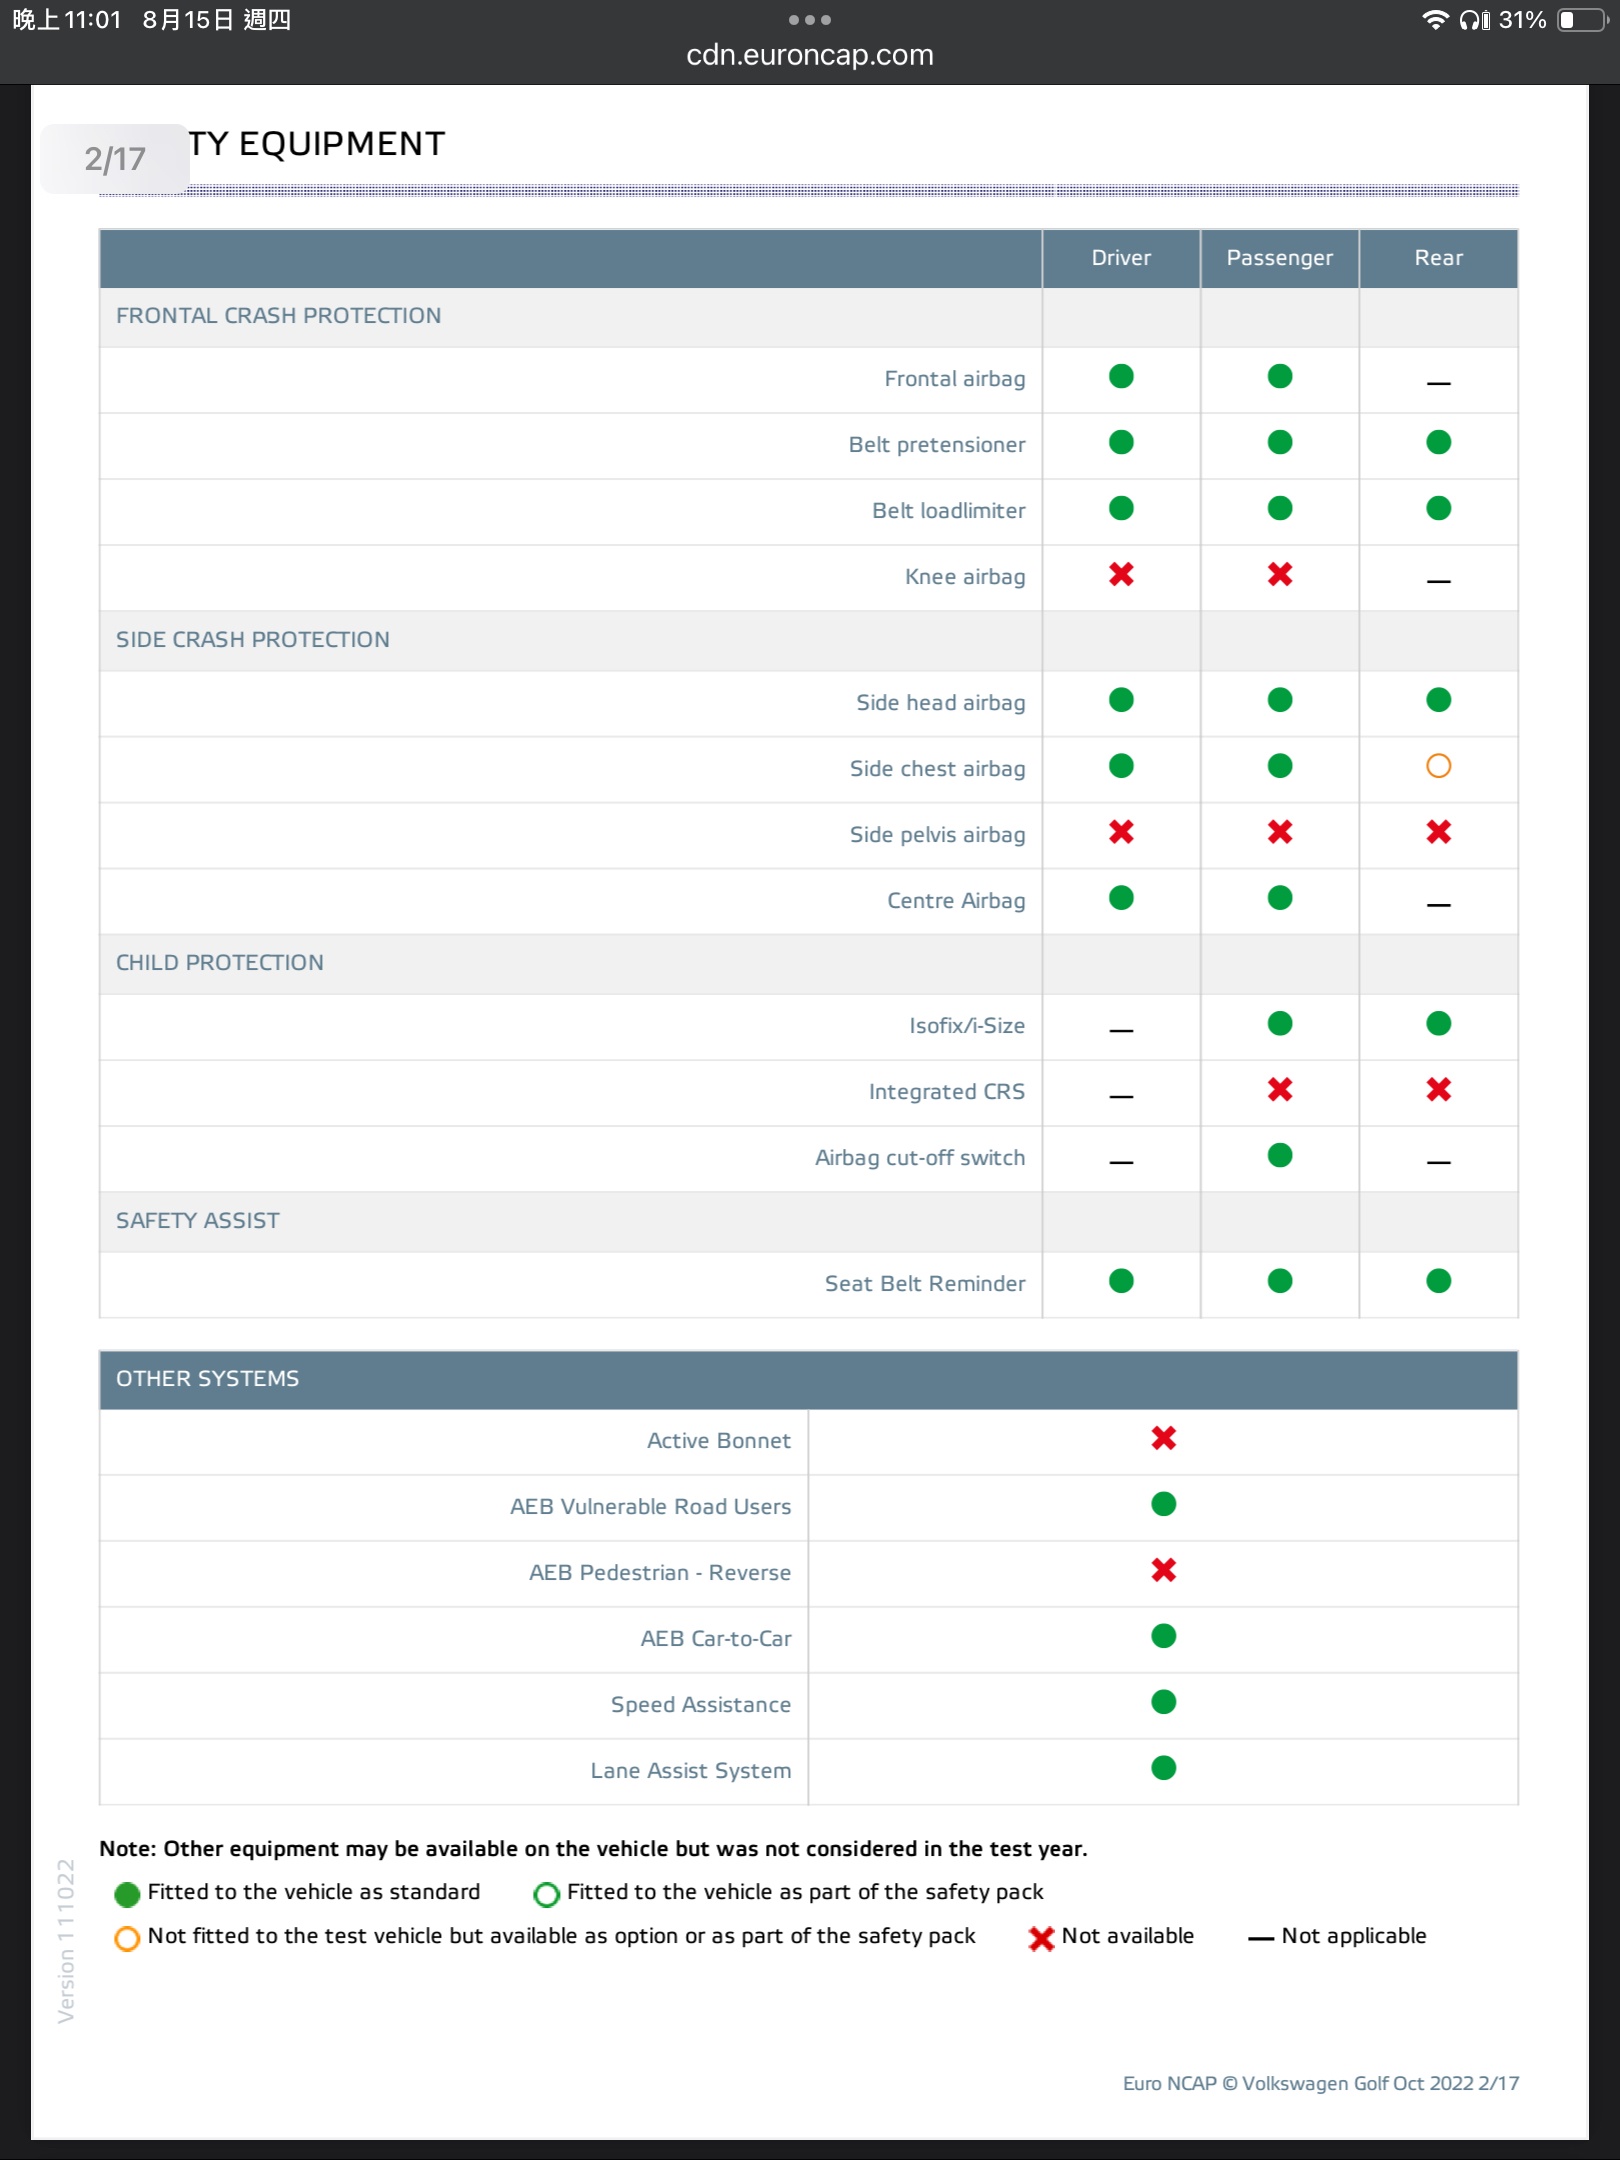Click the Frontal airbag row label
Image resolution: width=1620 pixels, height=2160 pixels.
(x=954, y=379)
